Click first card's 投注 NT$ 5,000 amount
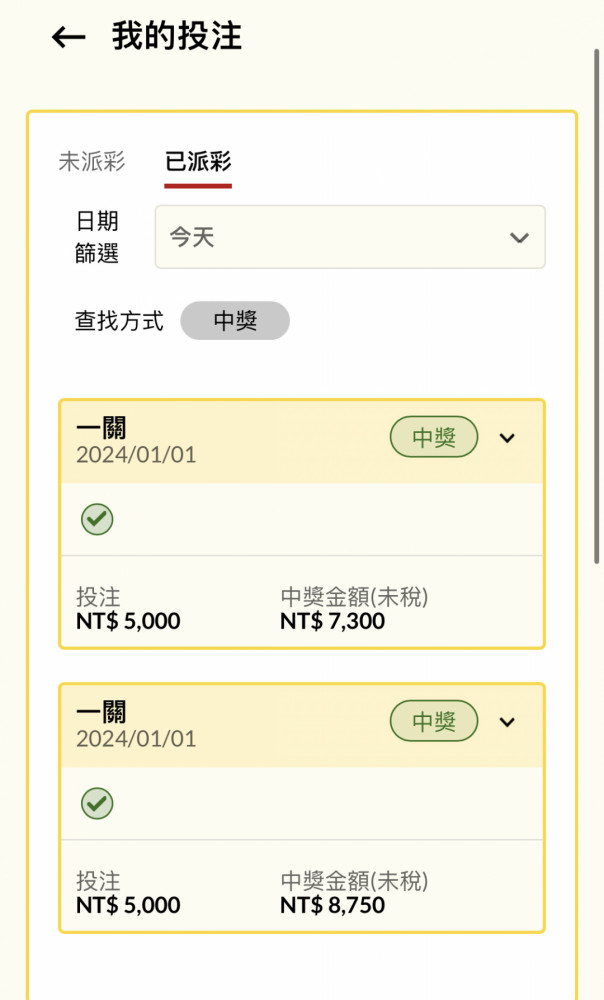Screen dimensions: 604x1000 pos(128,621)
